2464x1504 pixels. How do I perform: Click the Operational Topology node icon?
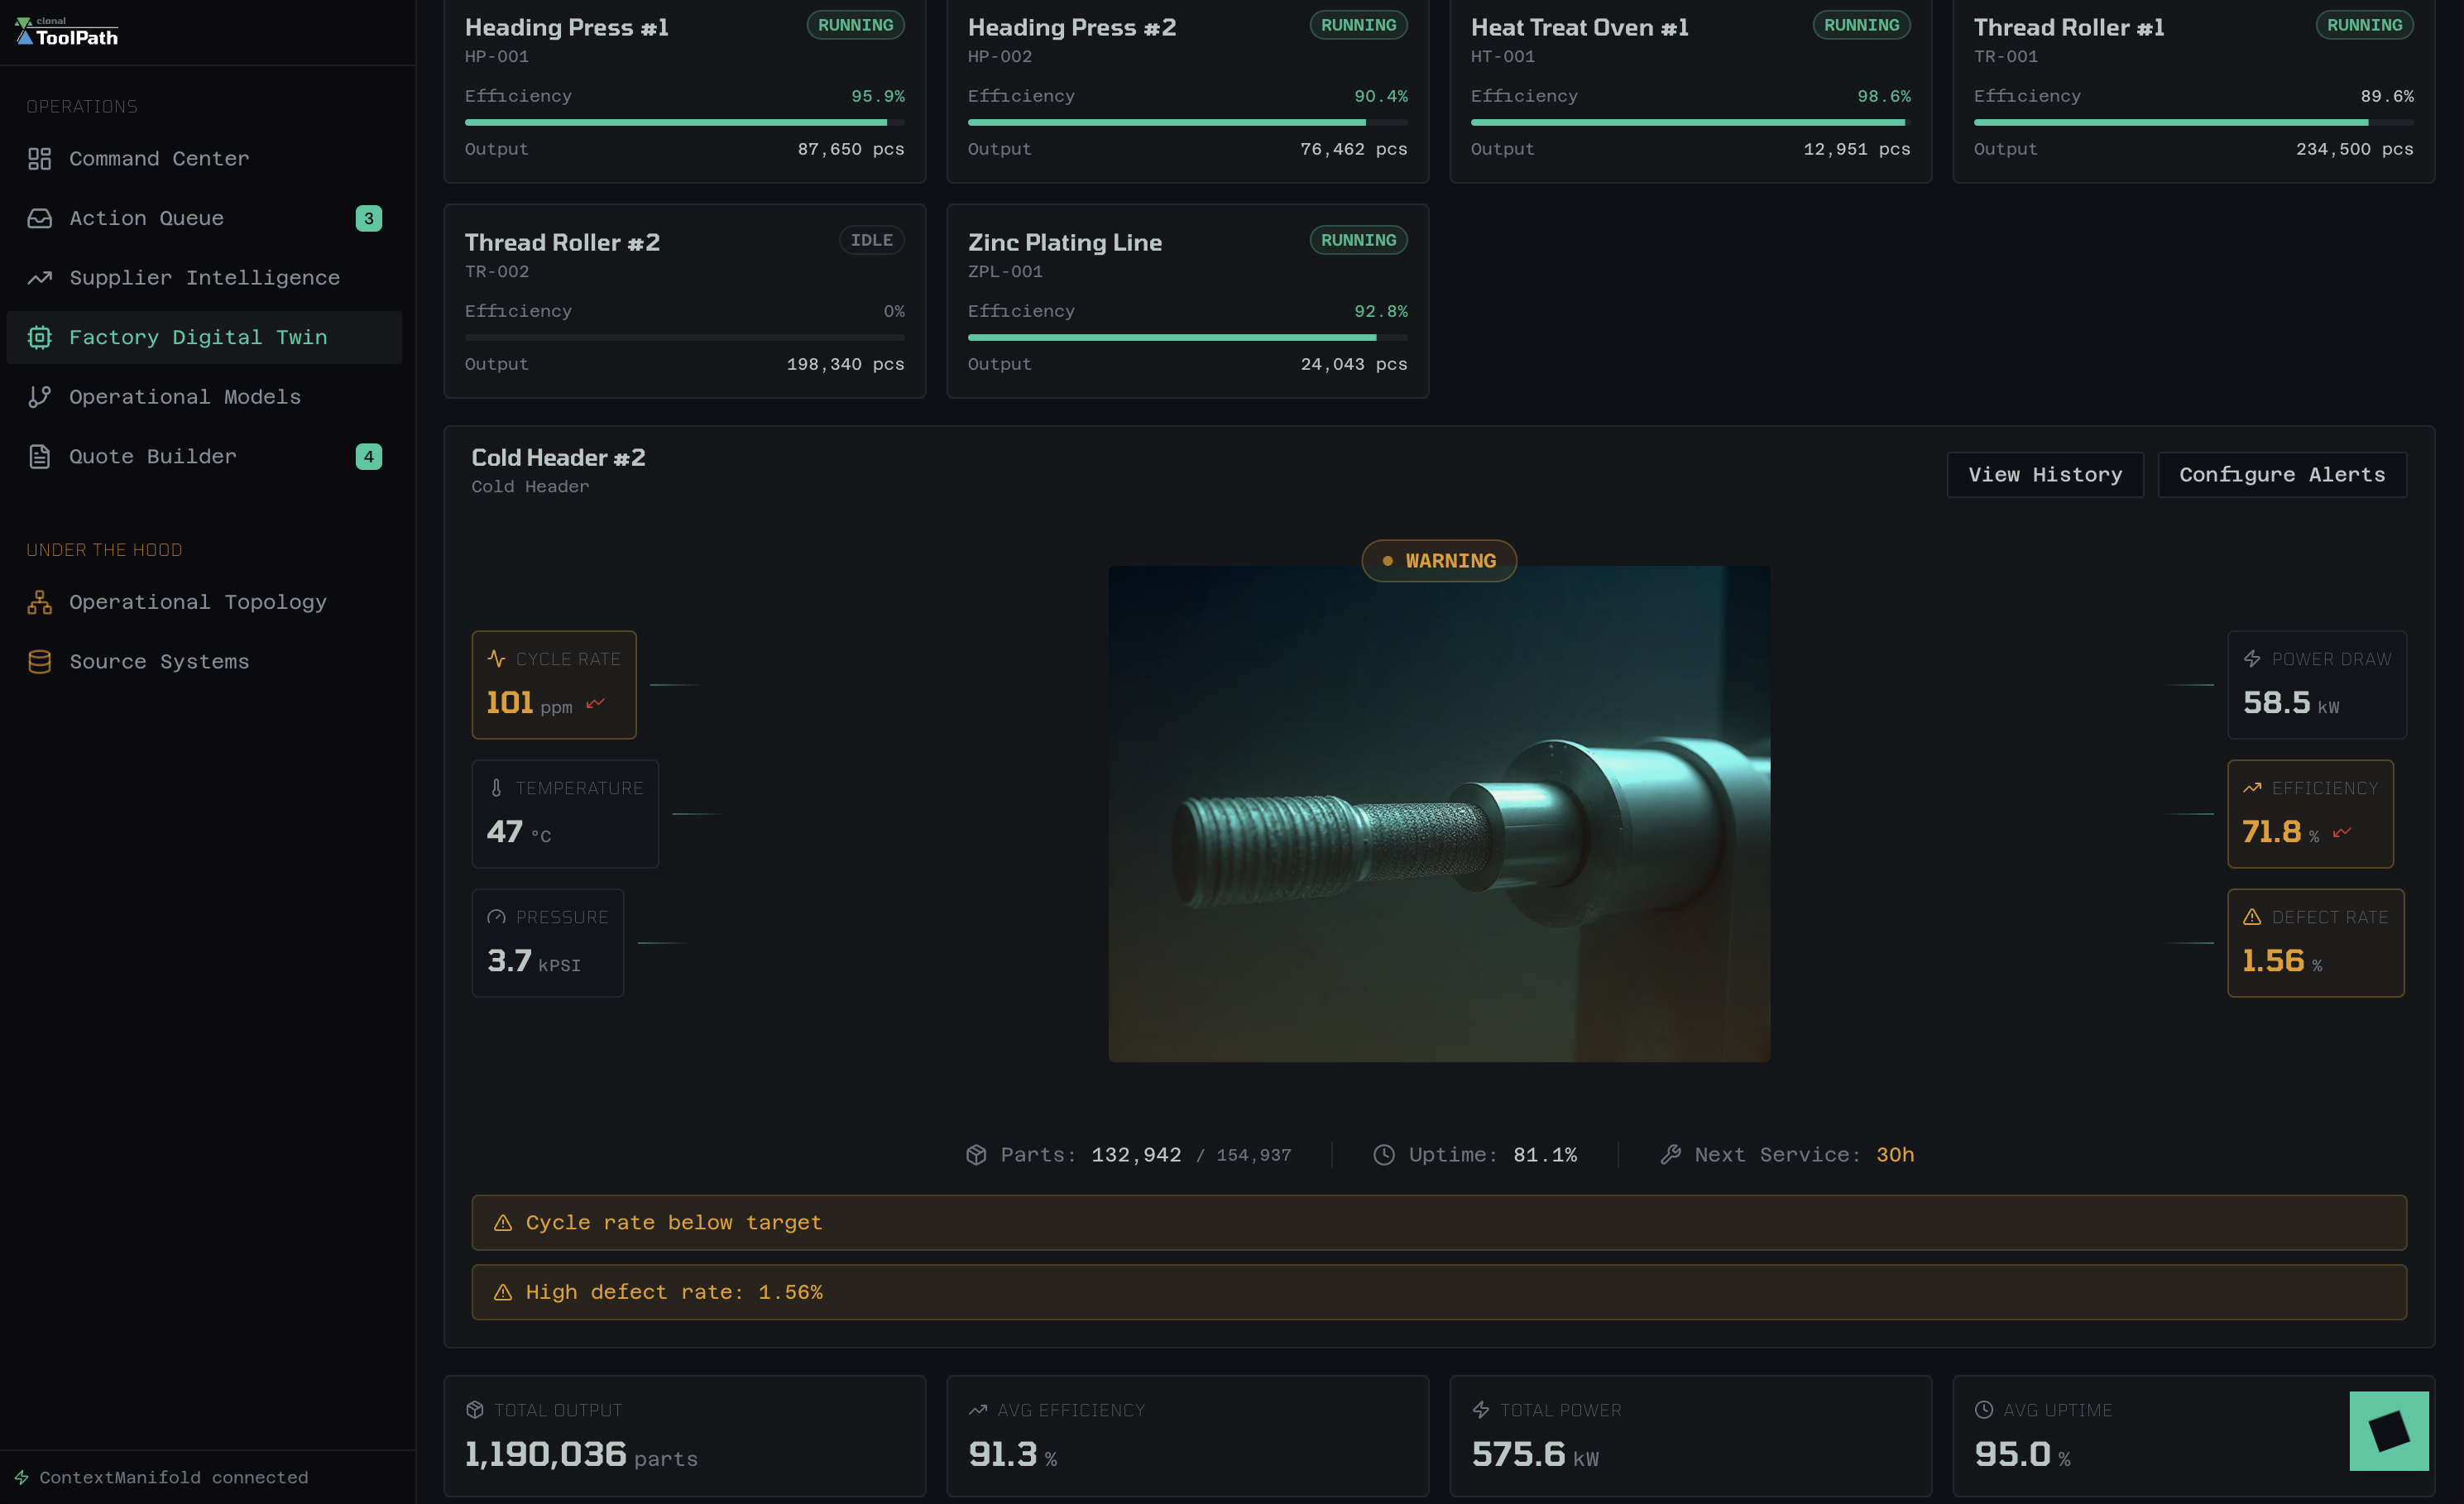39,601
